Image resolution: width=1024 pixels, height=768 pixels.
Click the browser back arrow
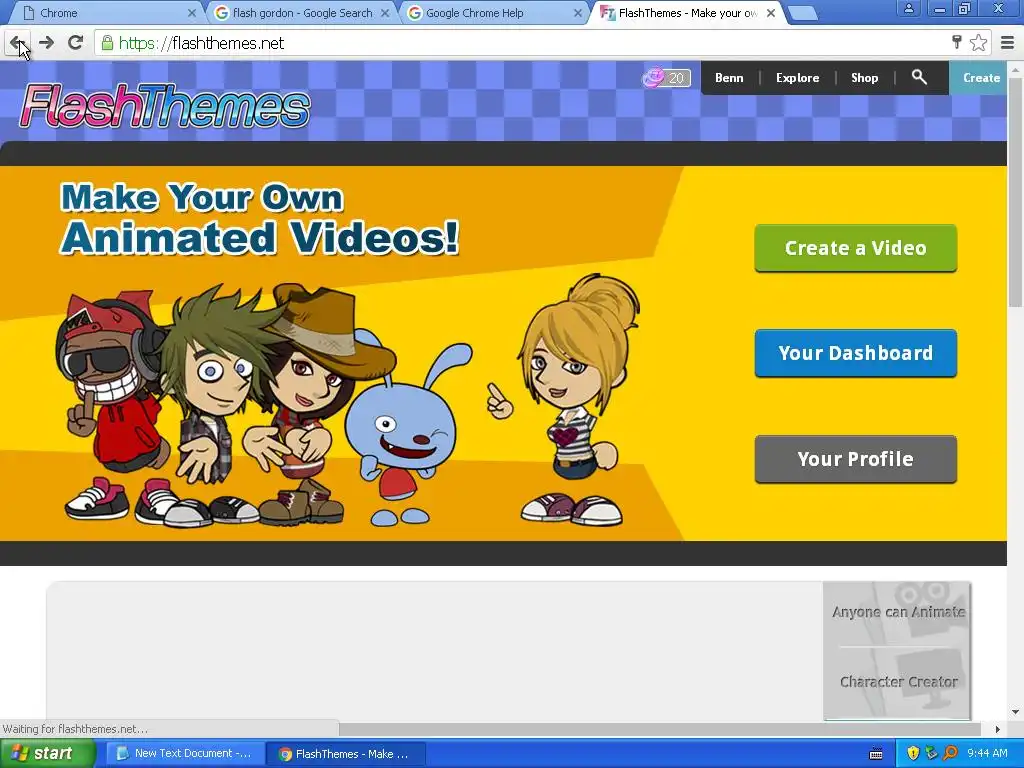point(16,43)
